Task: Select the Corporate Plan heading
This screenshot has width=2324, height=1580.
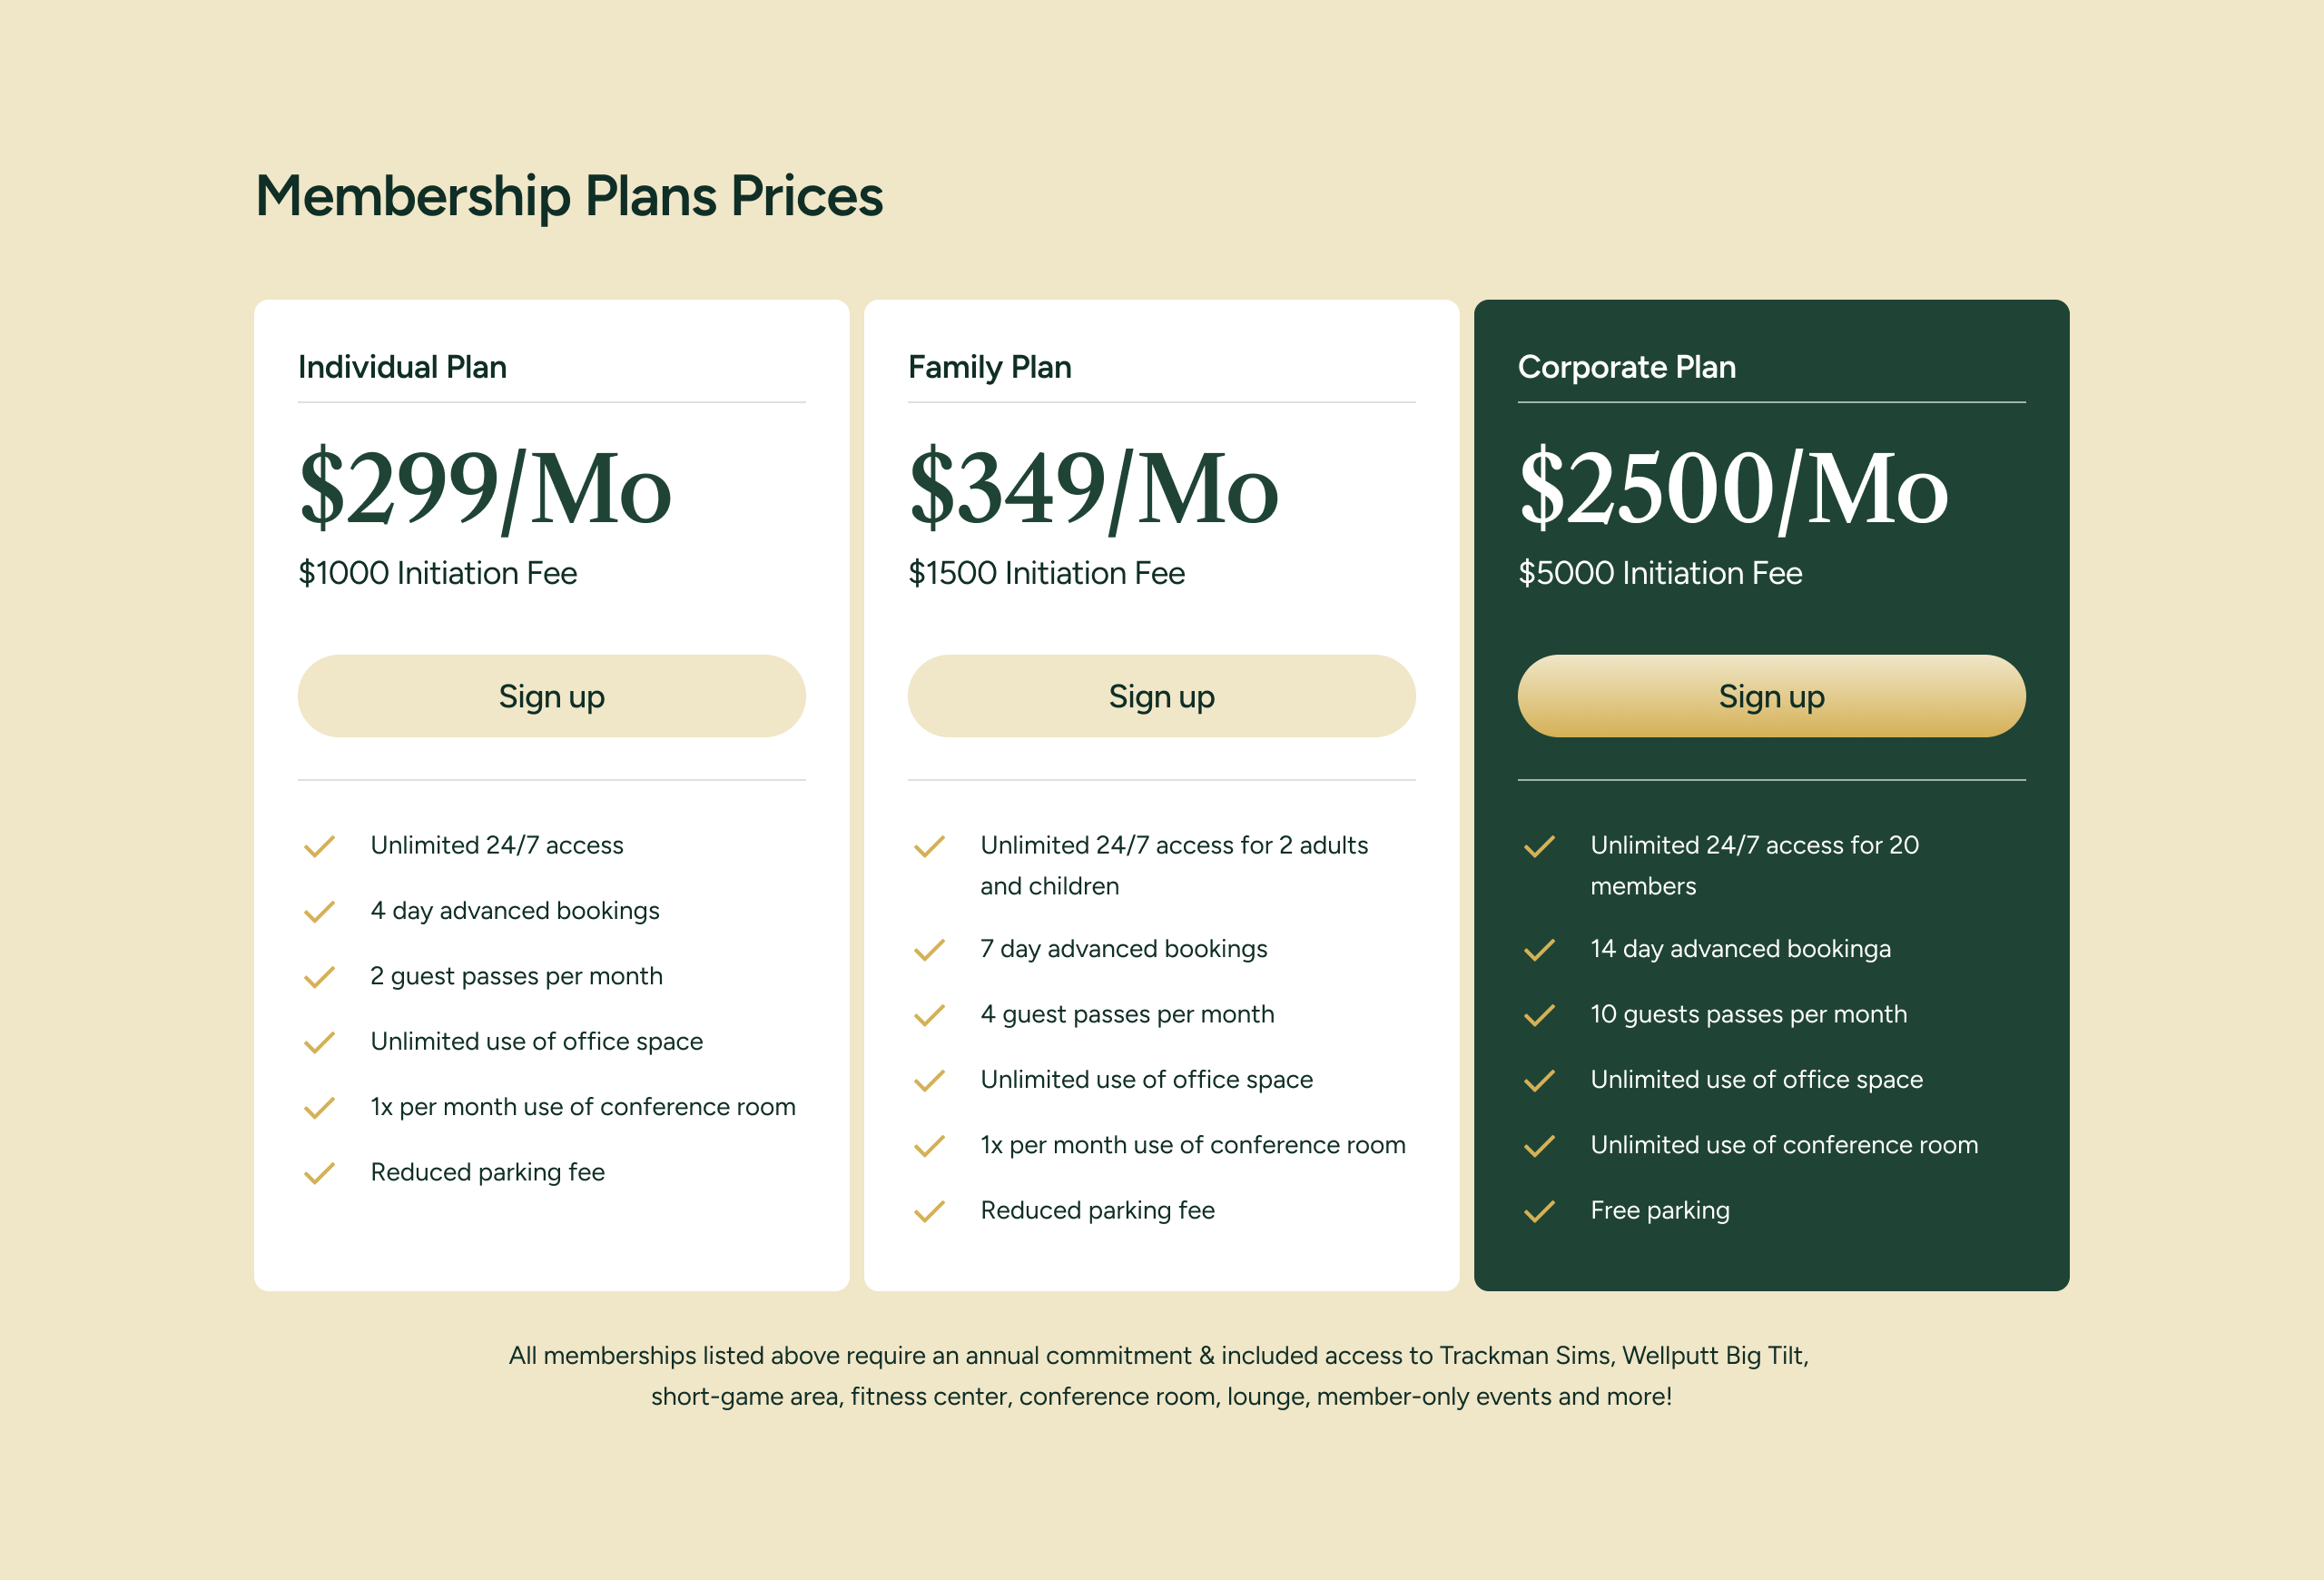Action: (1626, 367)
